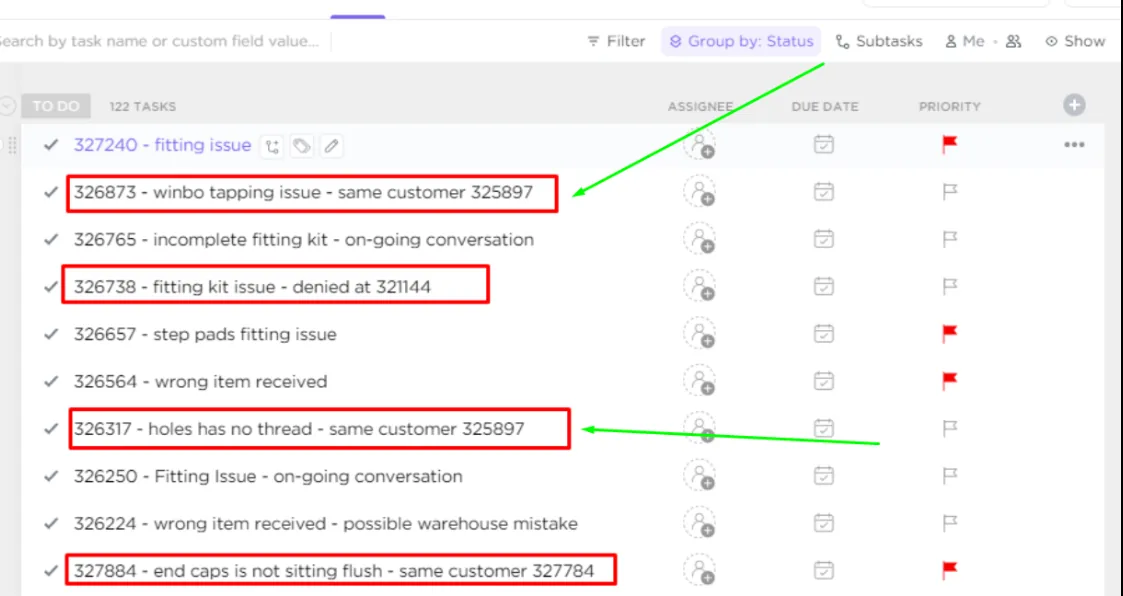This screenshot has height=596, width=1123.
Task: Open more options ellipsis for task 327240
Action: pos(1074,145)
